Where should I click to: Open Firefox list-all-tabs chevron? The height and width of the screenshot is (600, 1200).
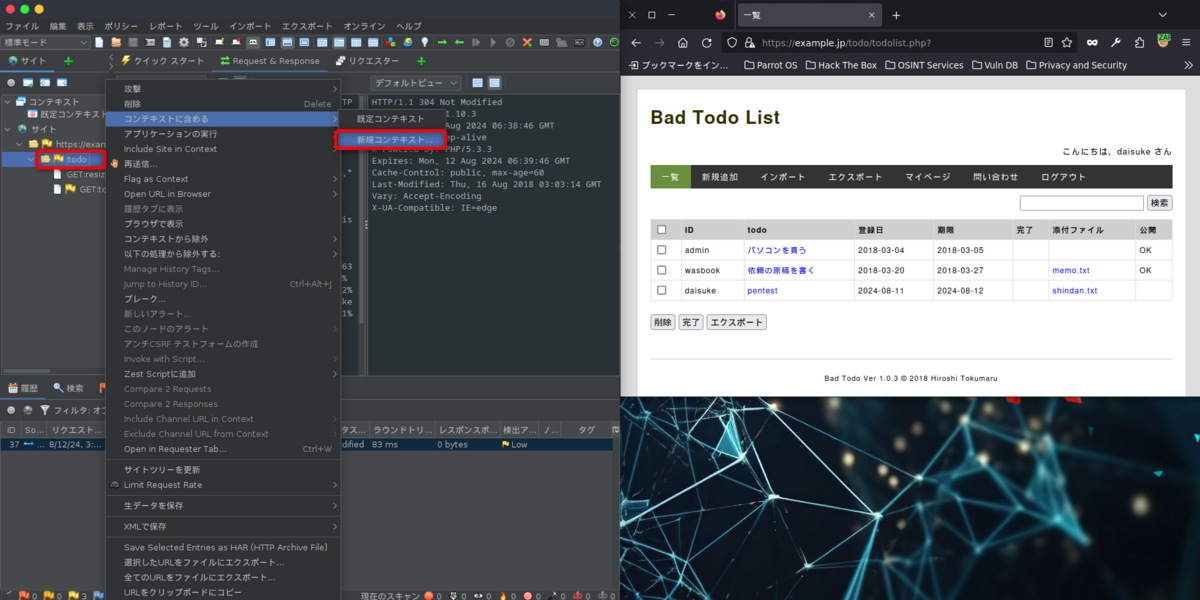click(1163, 15)
